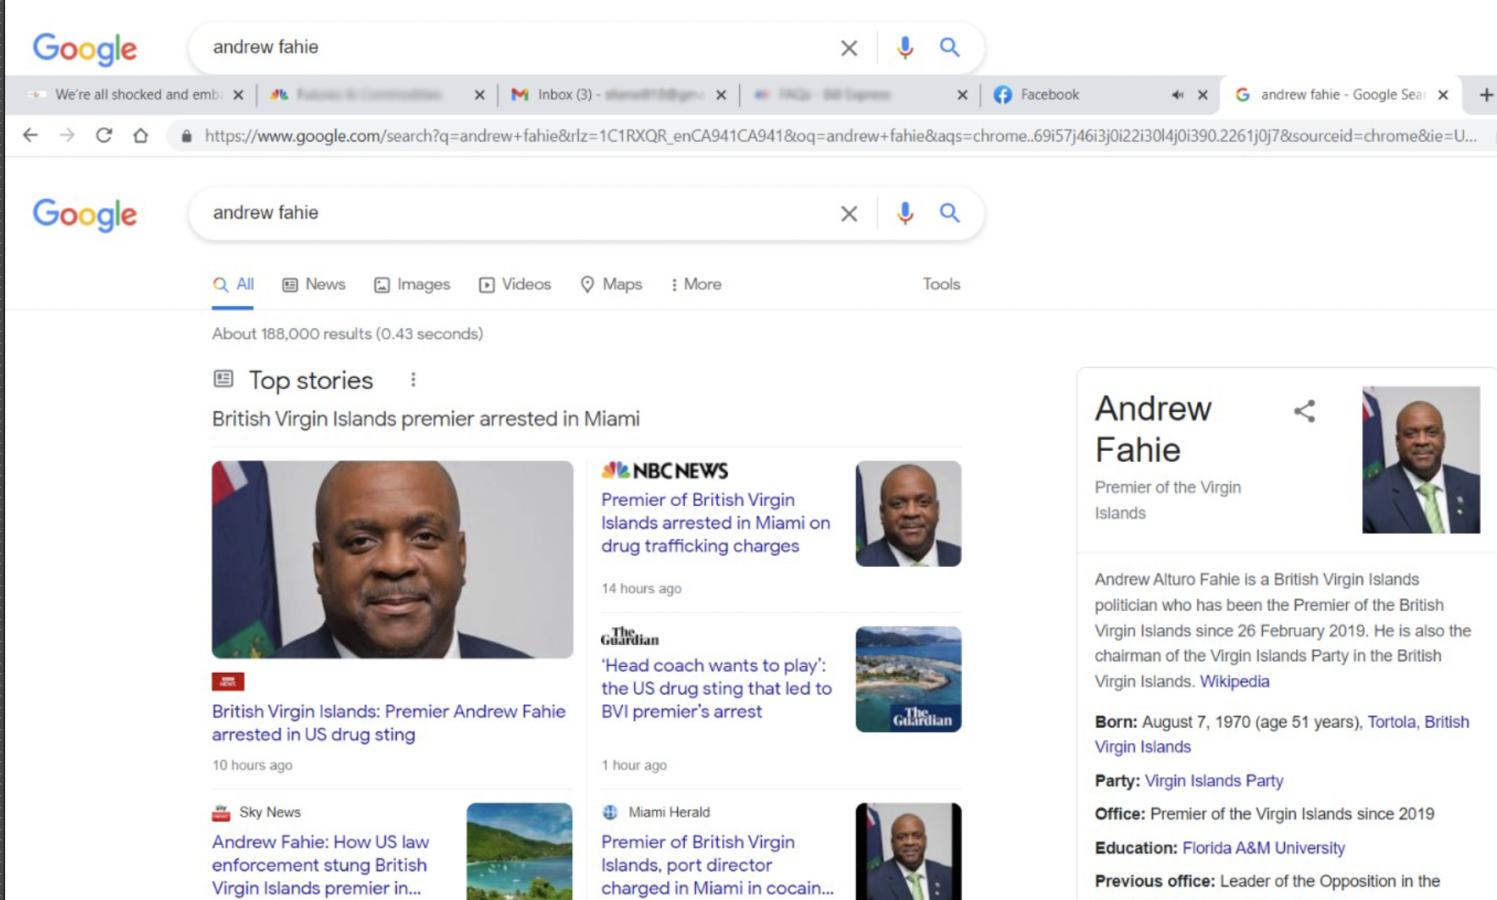Switch to the Images results tab
1497x900 pixels.
(412, 284)
